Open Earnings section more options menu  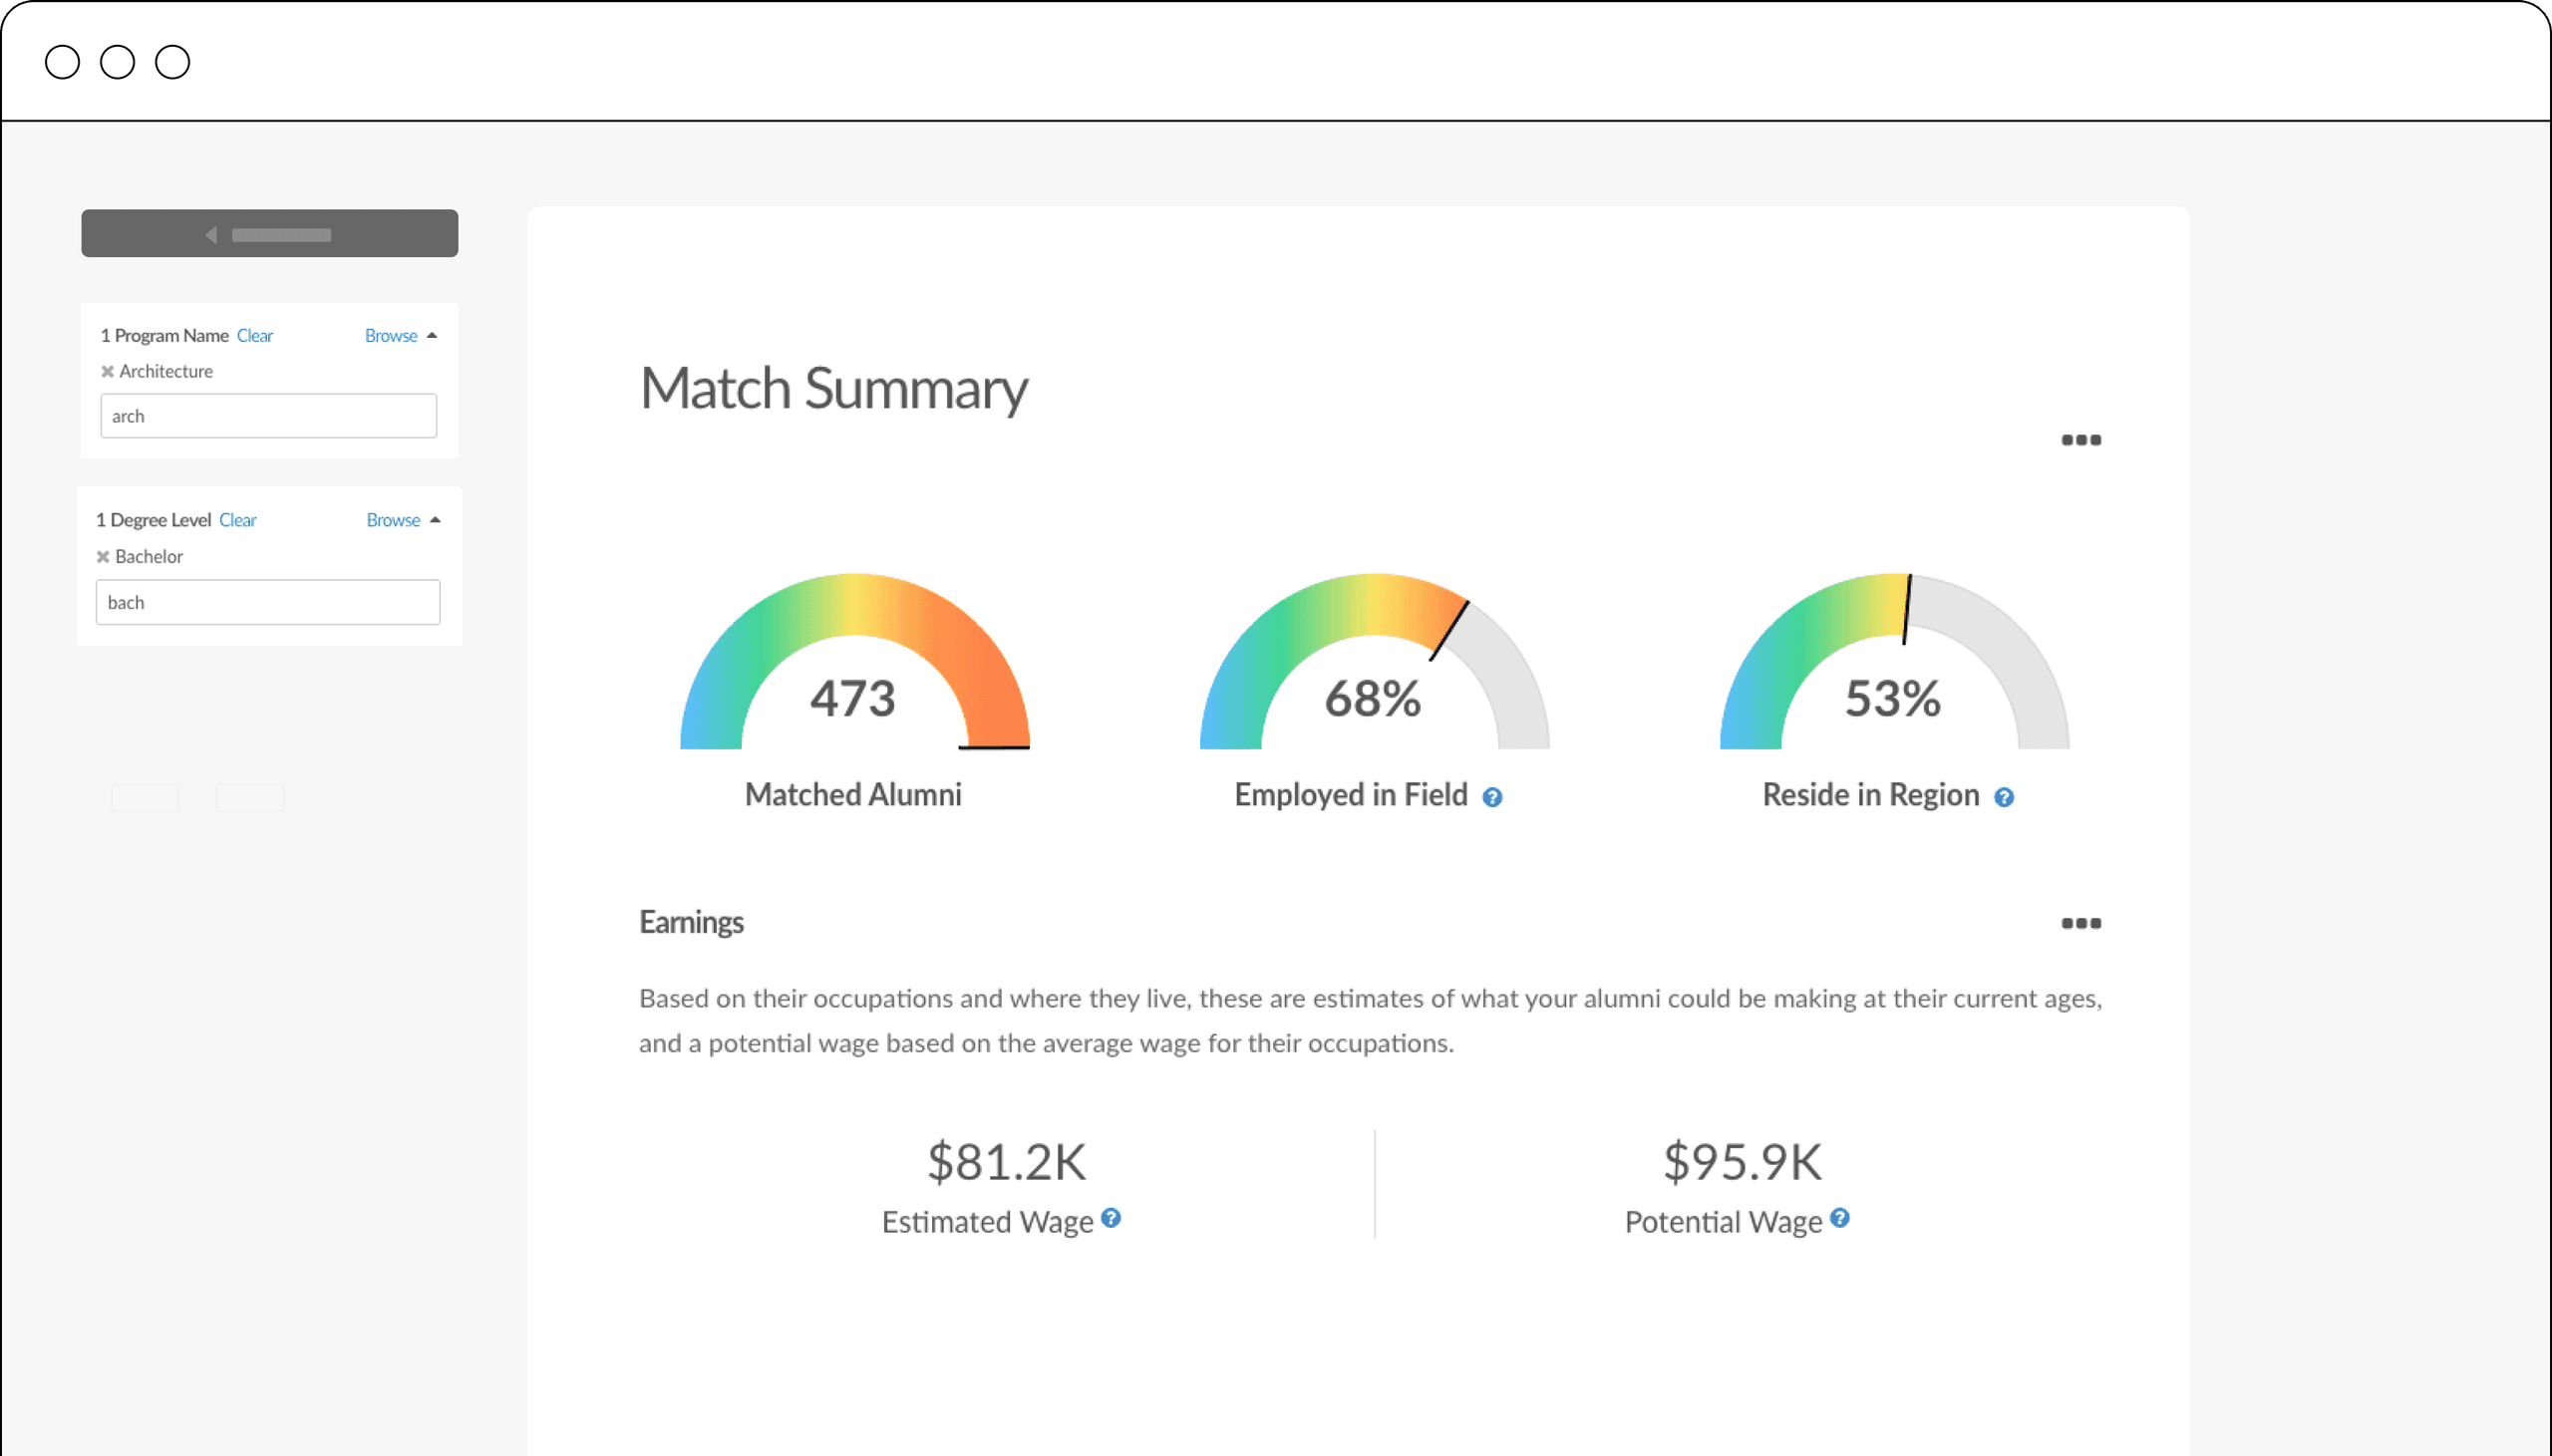2081,923
